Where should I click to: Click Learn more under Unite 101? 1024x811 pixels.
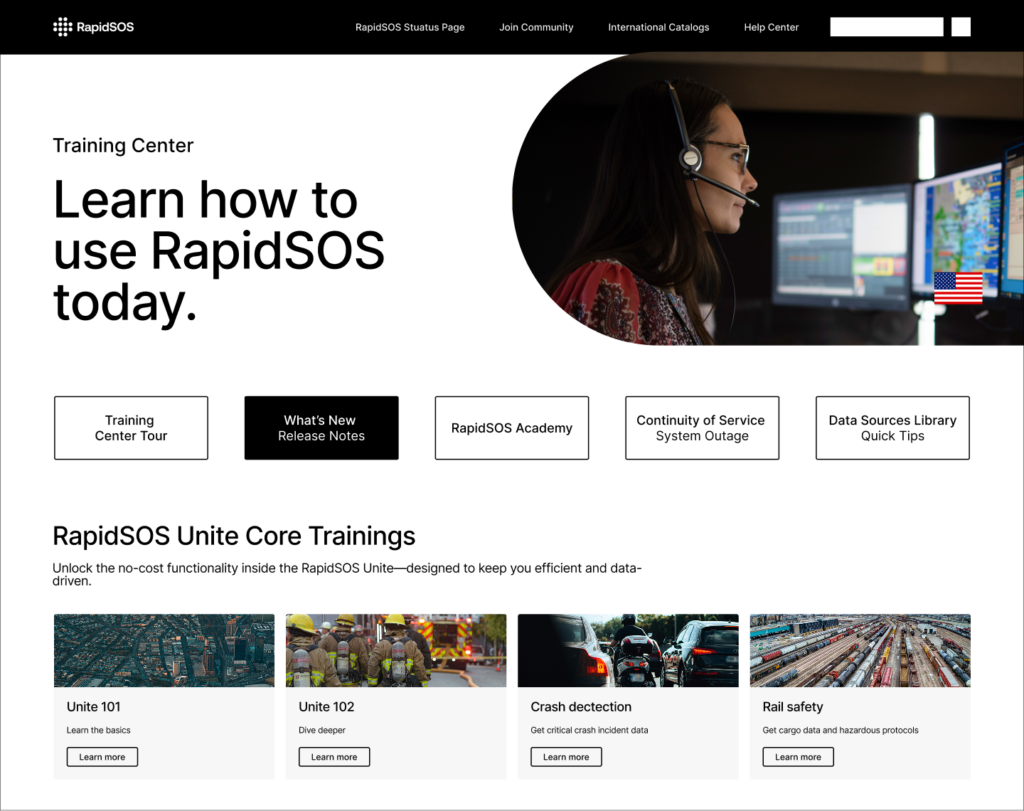click(102, 757)
